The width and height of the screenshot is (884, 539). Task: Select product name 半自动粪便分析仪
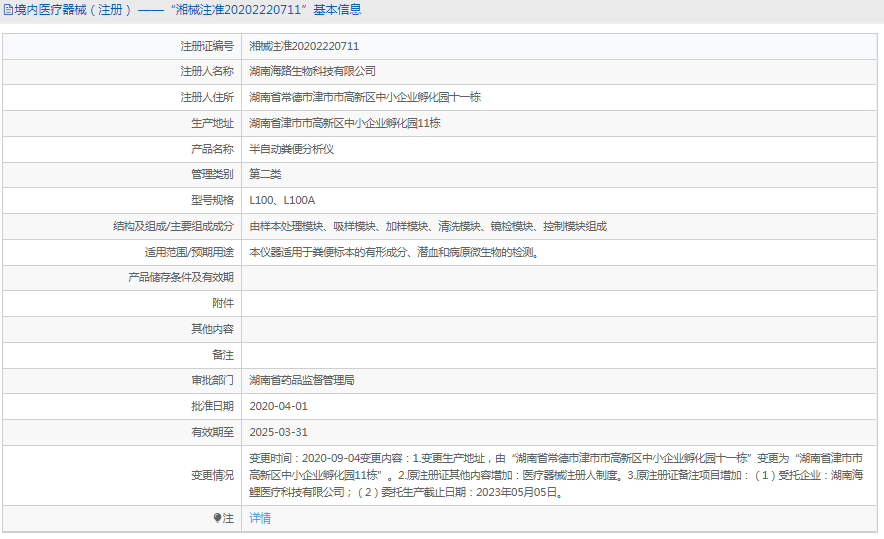(x=291, y=149)
